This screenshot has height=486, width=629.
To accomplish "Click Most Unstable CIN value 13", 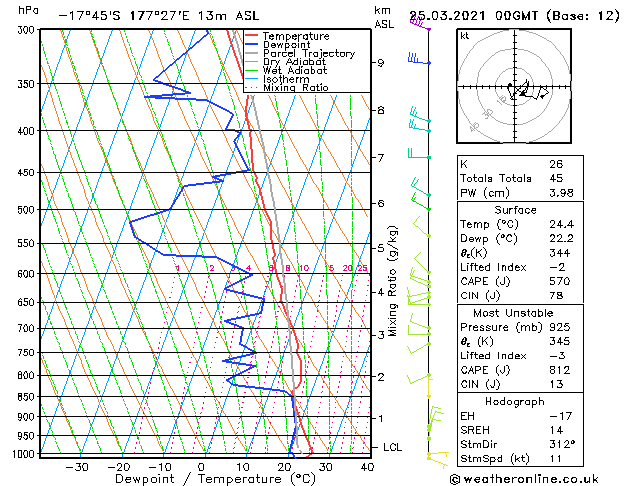I will (556, 384).
